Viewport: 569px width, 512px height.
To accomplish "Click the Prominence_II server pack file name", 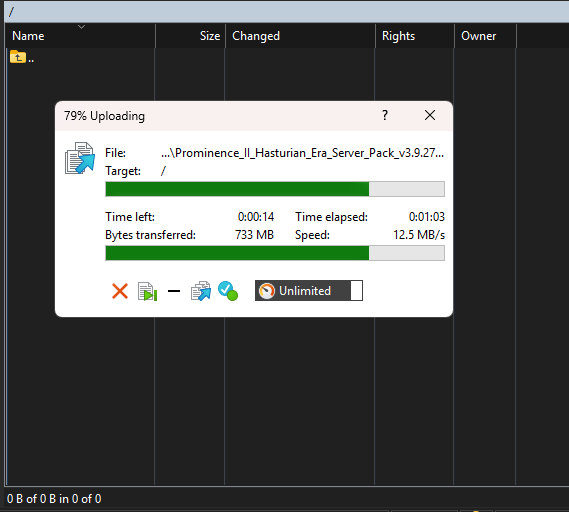I will (x=302, y=153).
